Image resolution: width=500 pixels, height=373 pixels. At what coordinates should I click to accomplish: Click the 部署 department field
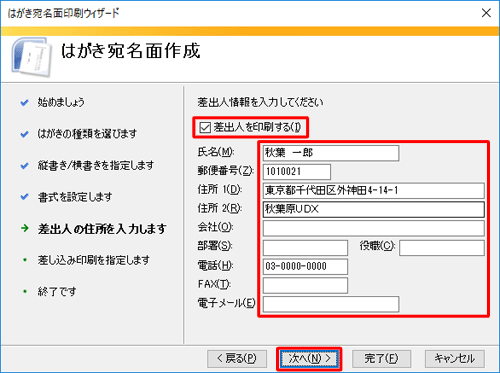(305, 248)
